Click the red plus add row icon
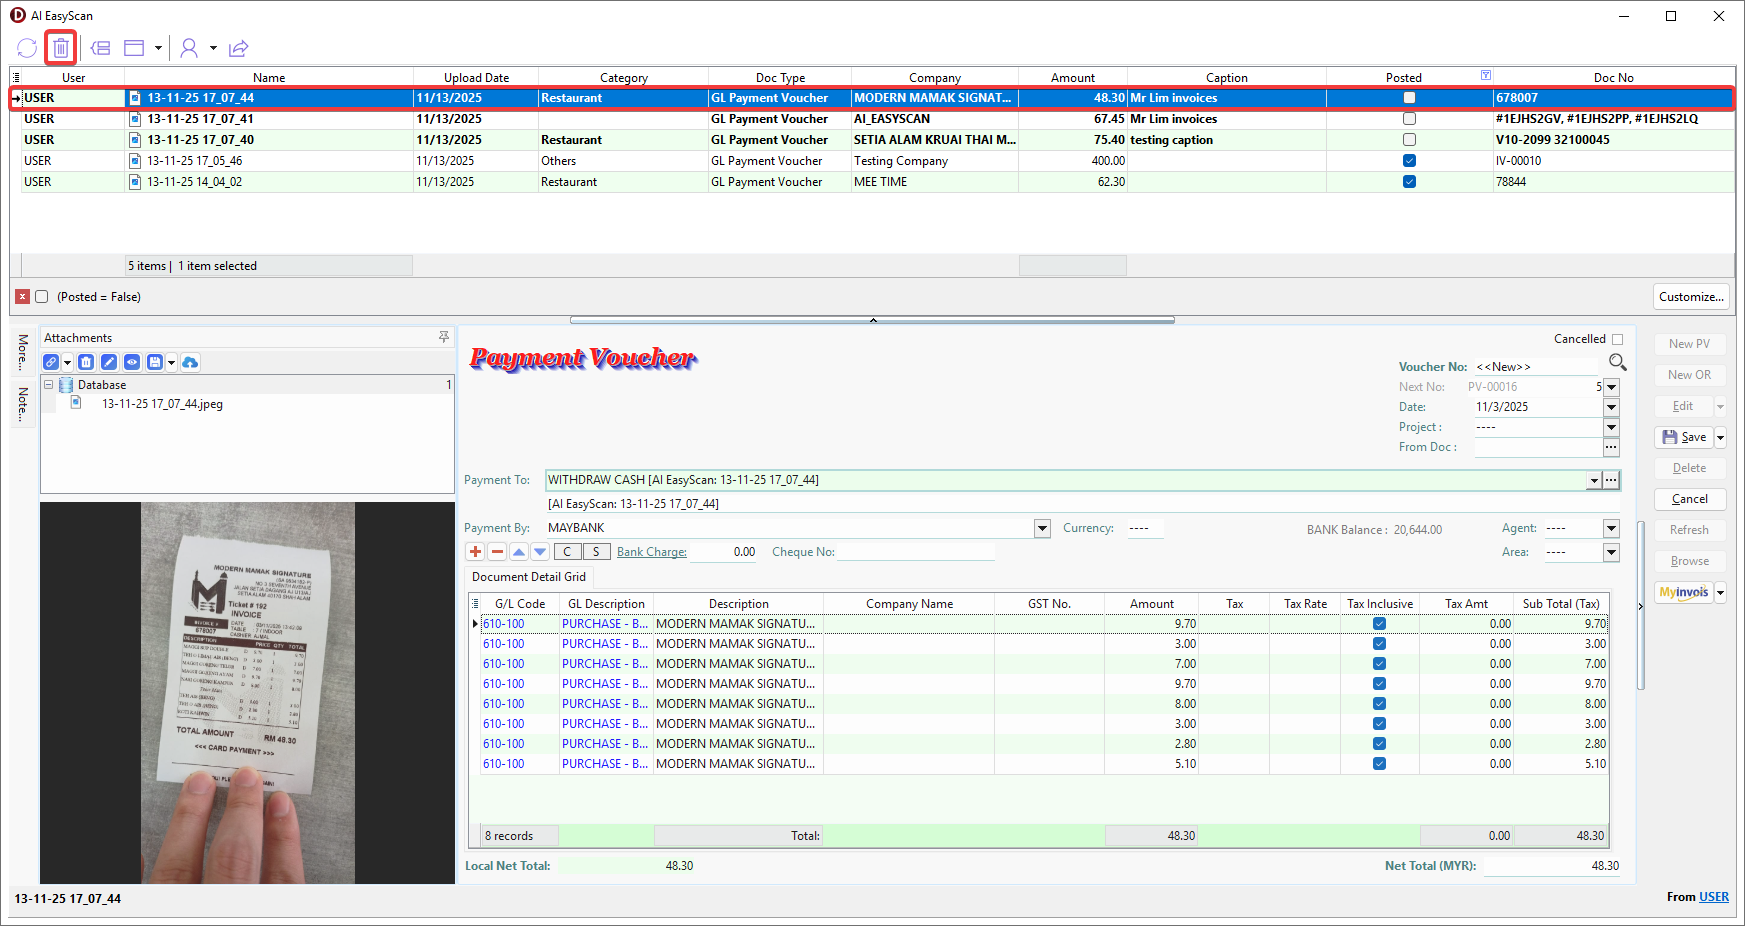The width and height of the screenshot is (1745, 926). (x=475, y=552)
